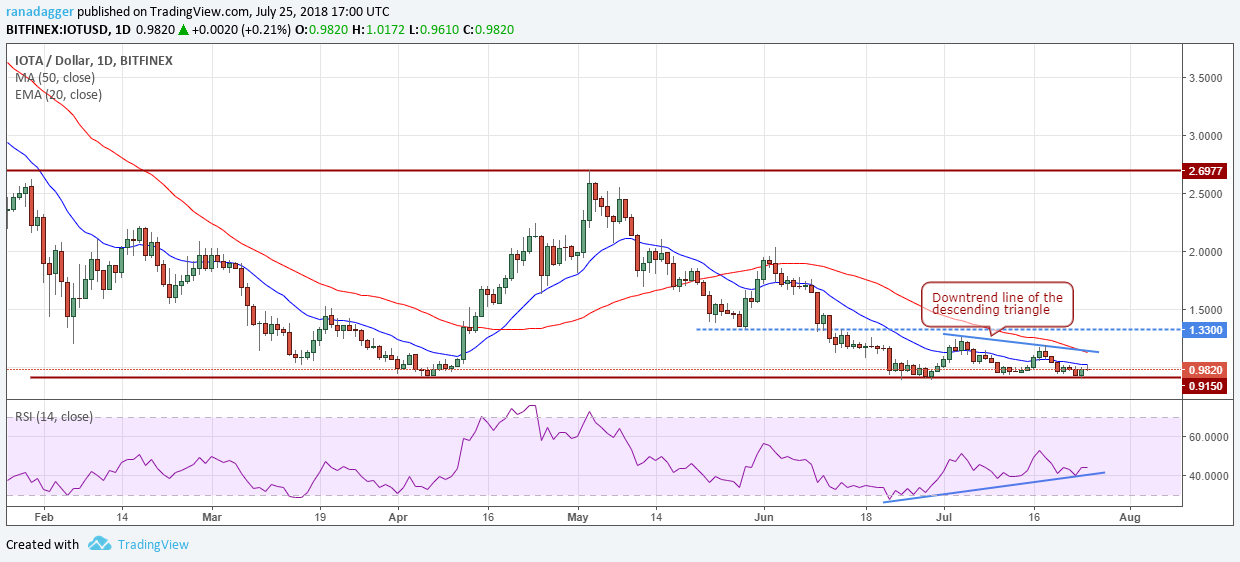This screenshot has height=562, width=1240.
Task: Click the Mar date axis label
Action: 213,519
